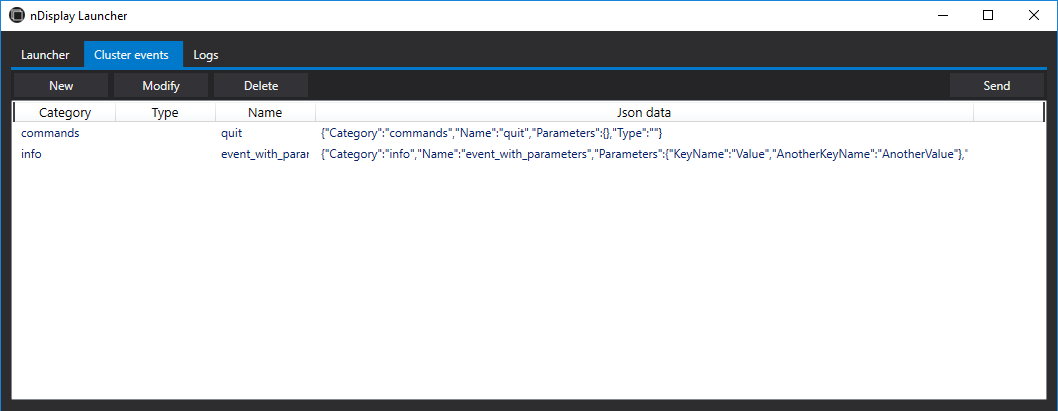This screenshot has height=411, width=1058.
Task: Click the Modify button
Action: pyautogui.click(x=161, y=86)
